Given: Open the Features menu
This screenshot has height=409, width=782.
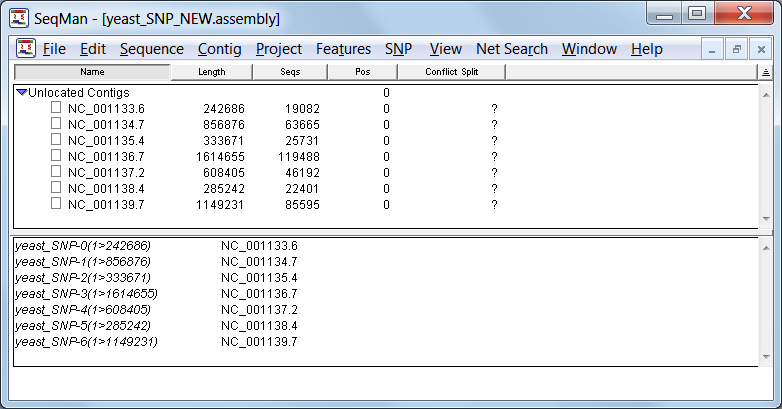Looking at the screenshot, I should pyautogui.click(x=343, y=49).
